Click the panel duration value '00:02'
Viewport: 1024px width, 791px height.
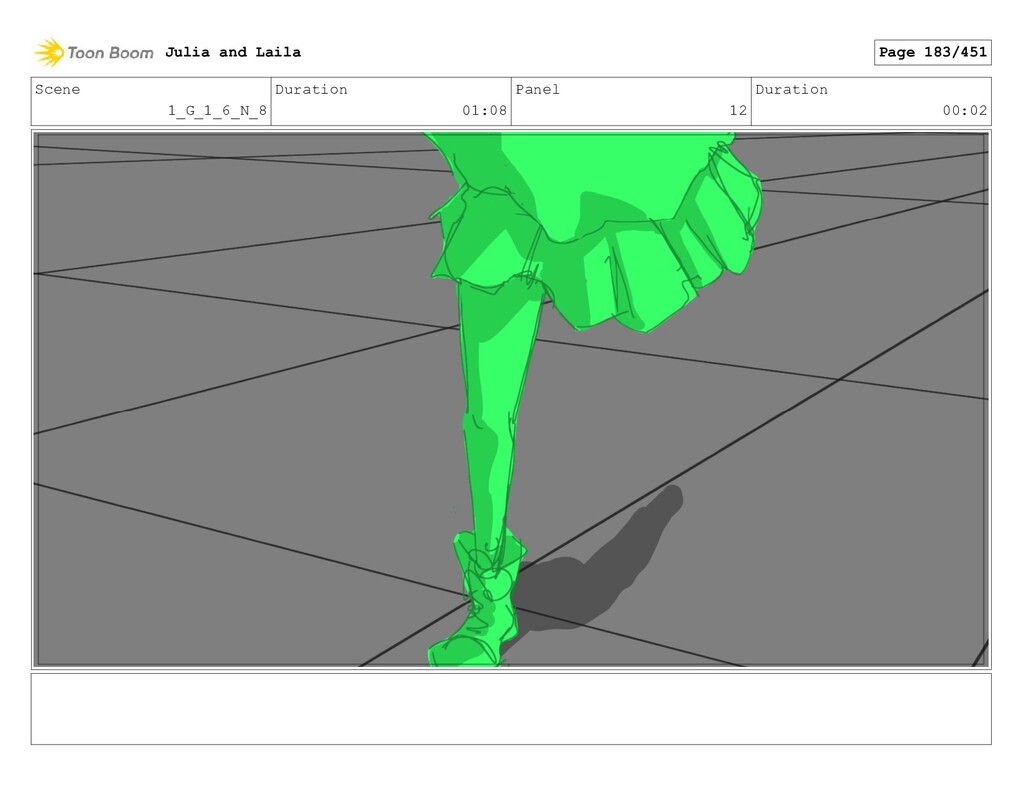click(x=965, y=110)
